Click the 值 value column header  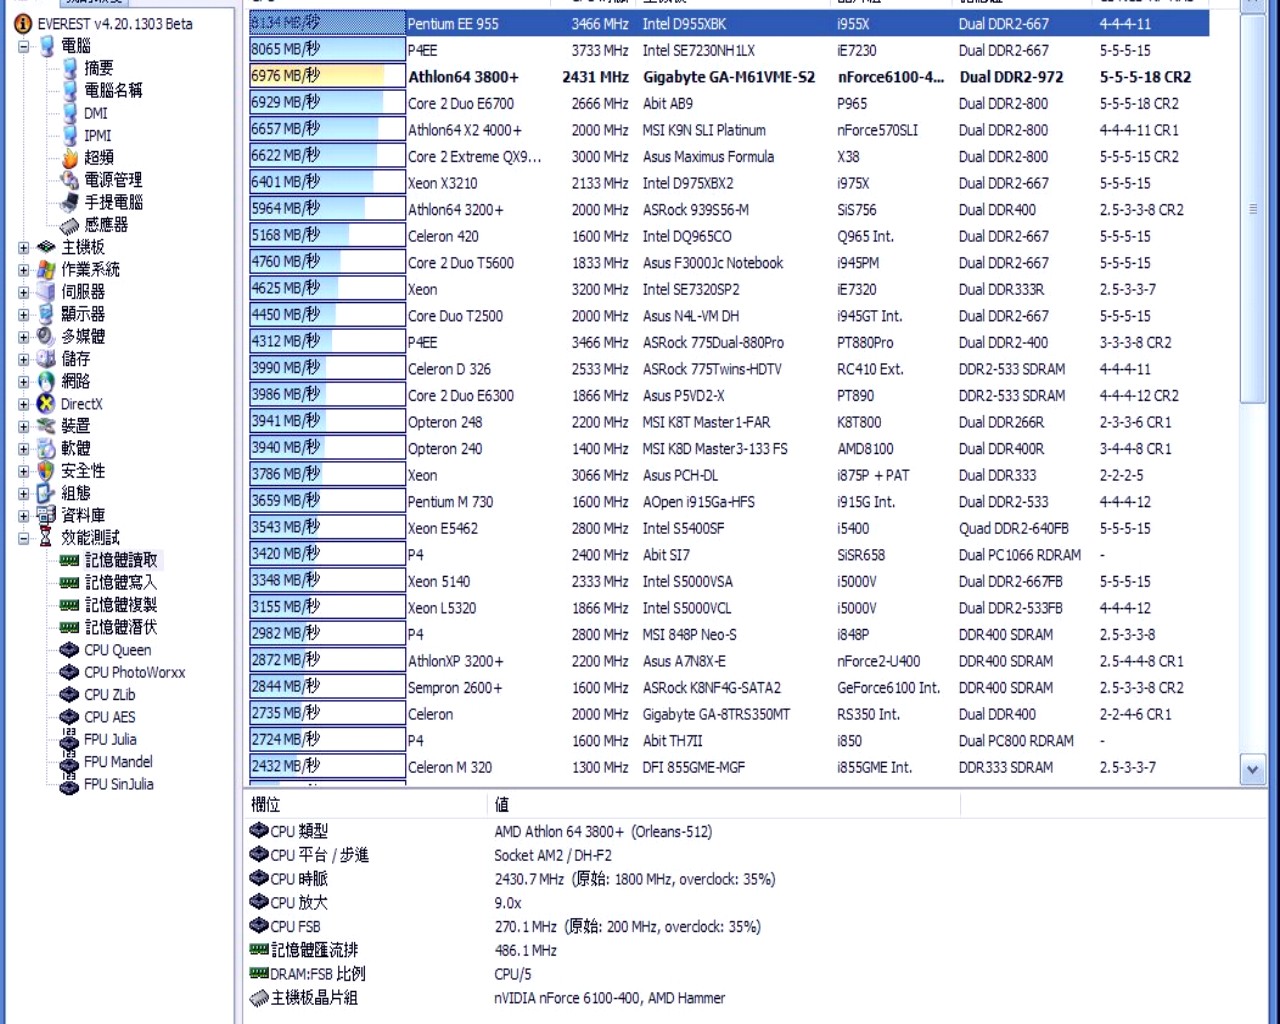[x=723, y=805]
